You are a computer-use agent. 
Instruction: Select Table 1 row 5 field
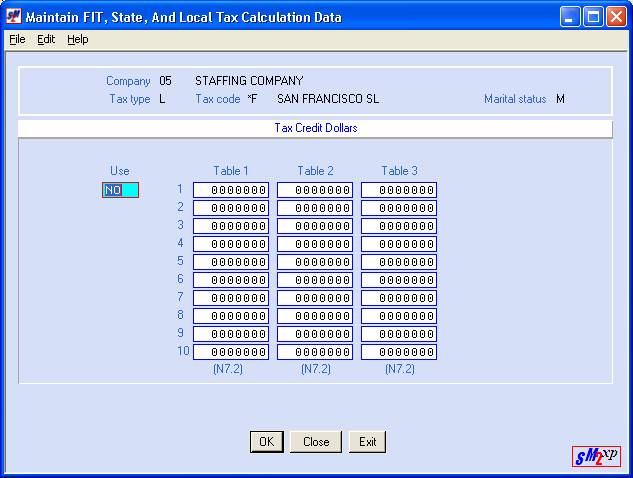tap(231, 262)
